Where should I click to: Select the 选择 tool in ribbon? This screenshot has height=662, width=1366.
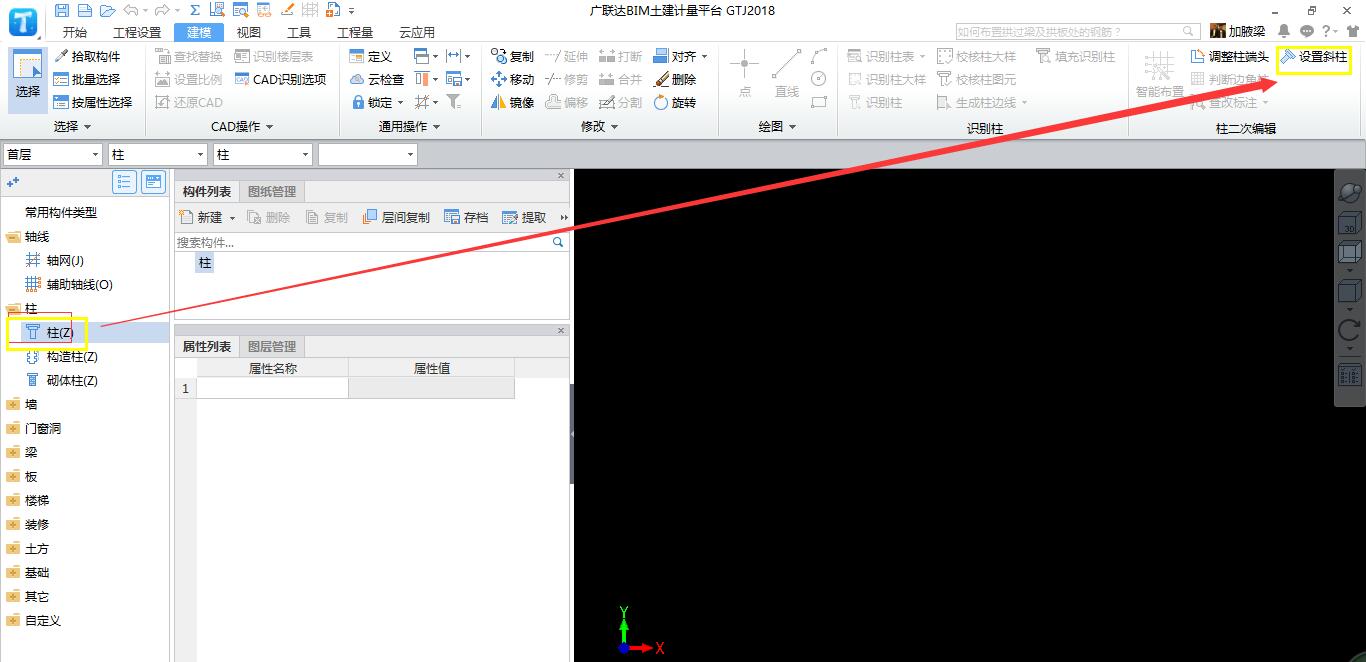click(x=28, y=78)
